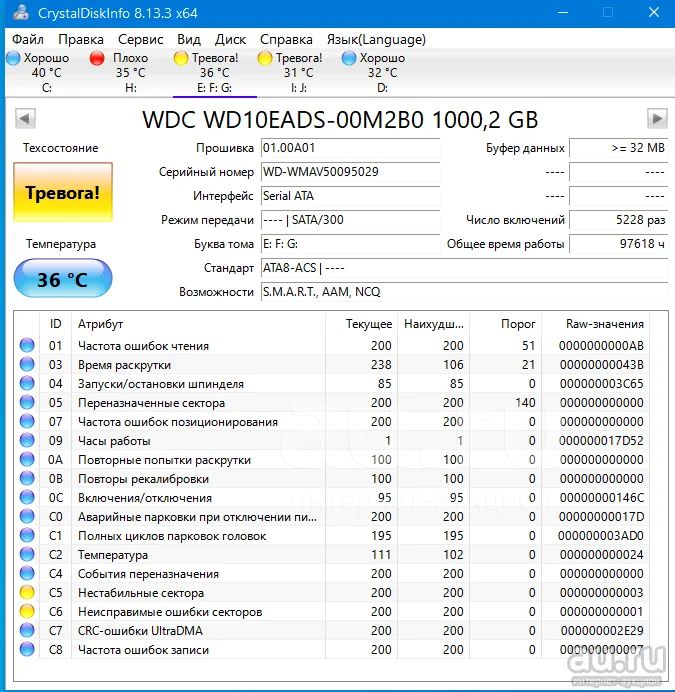Click the Интерфейс field Serial ATA
Viewport: 675px width, 692px height.
coord(350,196)
